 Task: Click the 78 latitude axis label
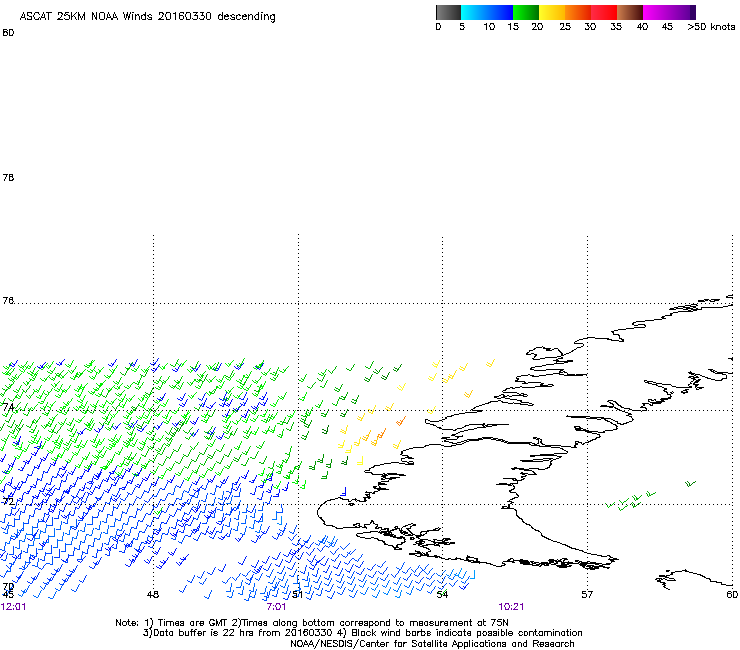(8, 178)
